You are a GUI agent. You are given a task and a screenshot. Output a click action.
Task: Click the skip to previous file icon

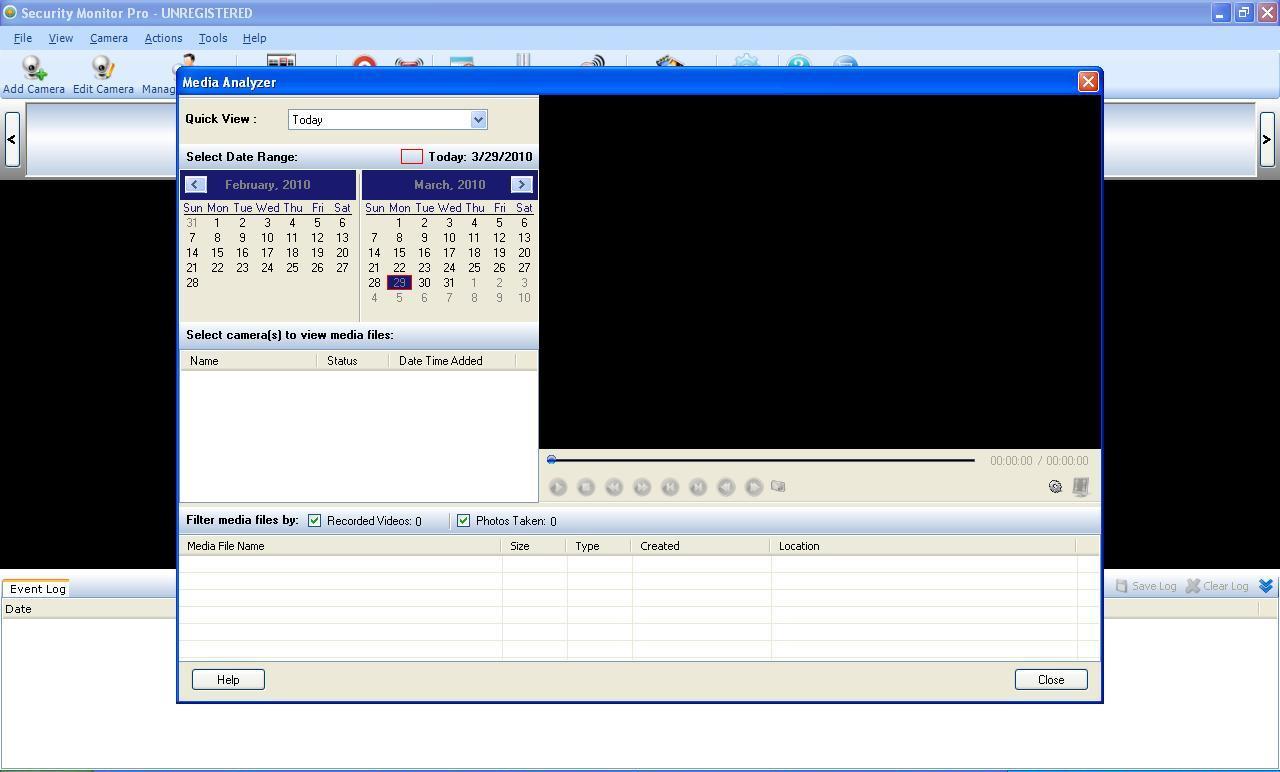coord(670,487)
